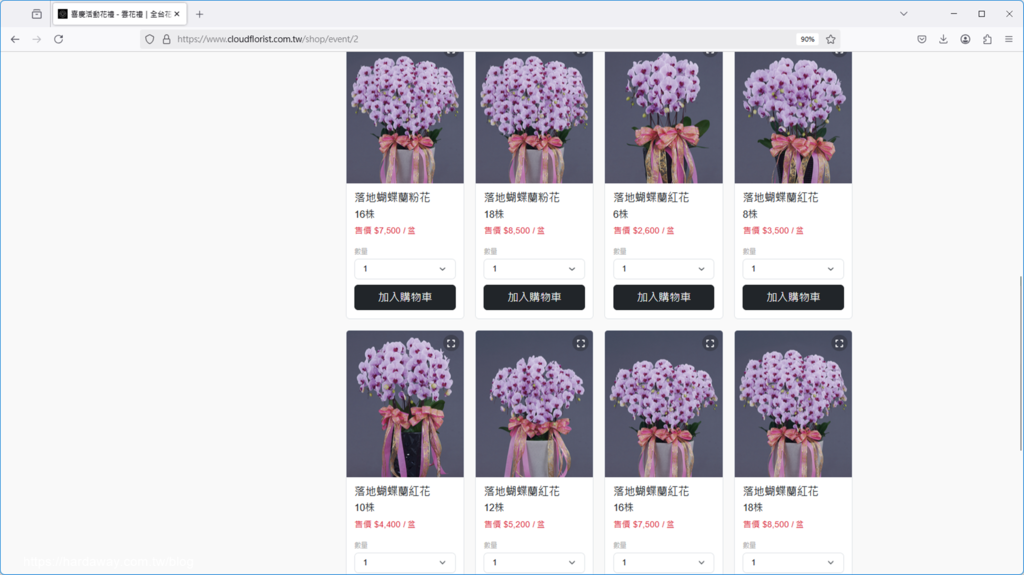Expand image of red orchid 18株
1024x575 pixels.
point(839,343)
